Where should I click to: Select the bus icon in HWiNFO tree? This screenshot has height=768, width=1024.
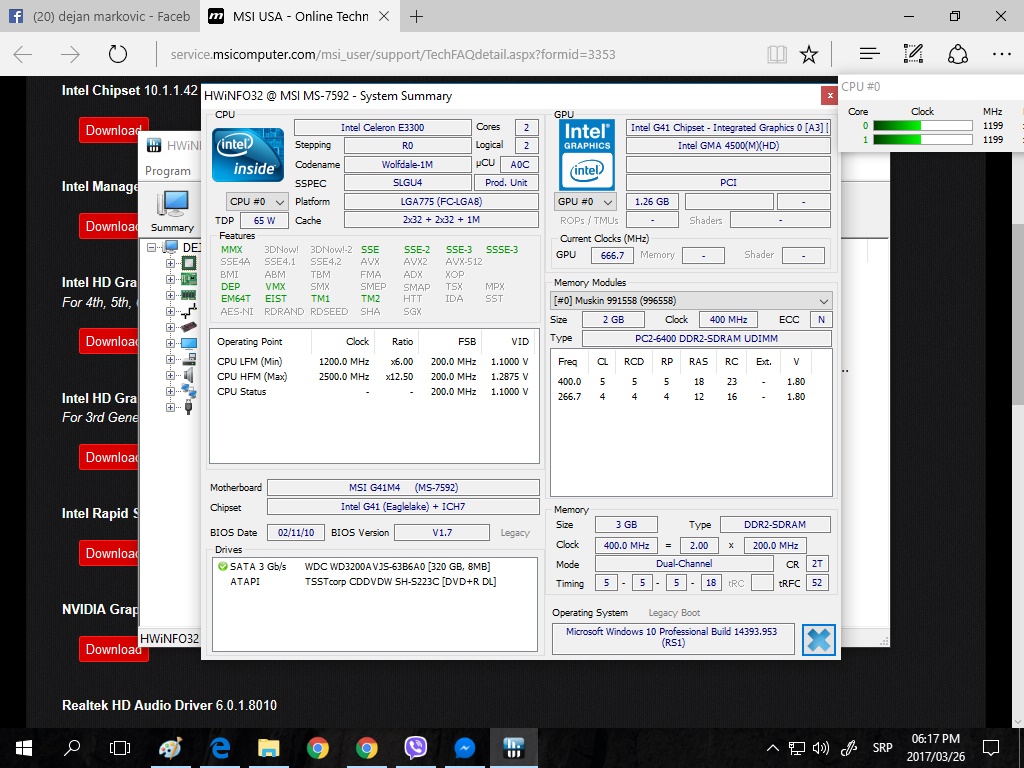pos(189,312)
